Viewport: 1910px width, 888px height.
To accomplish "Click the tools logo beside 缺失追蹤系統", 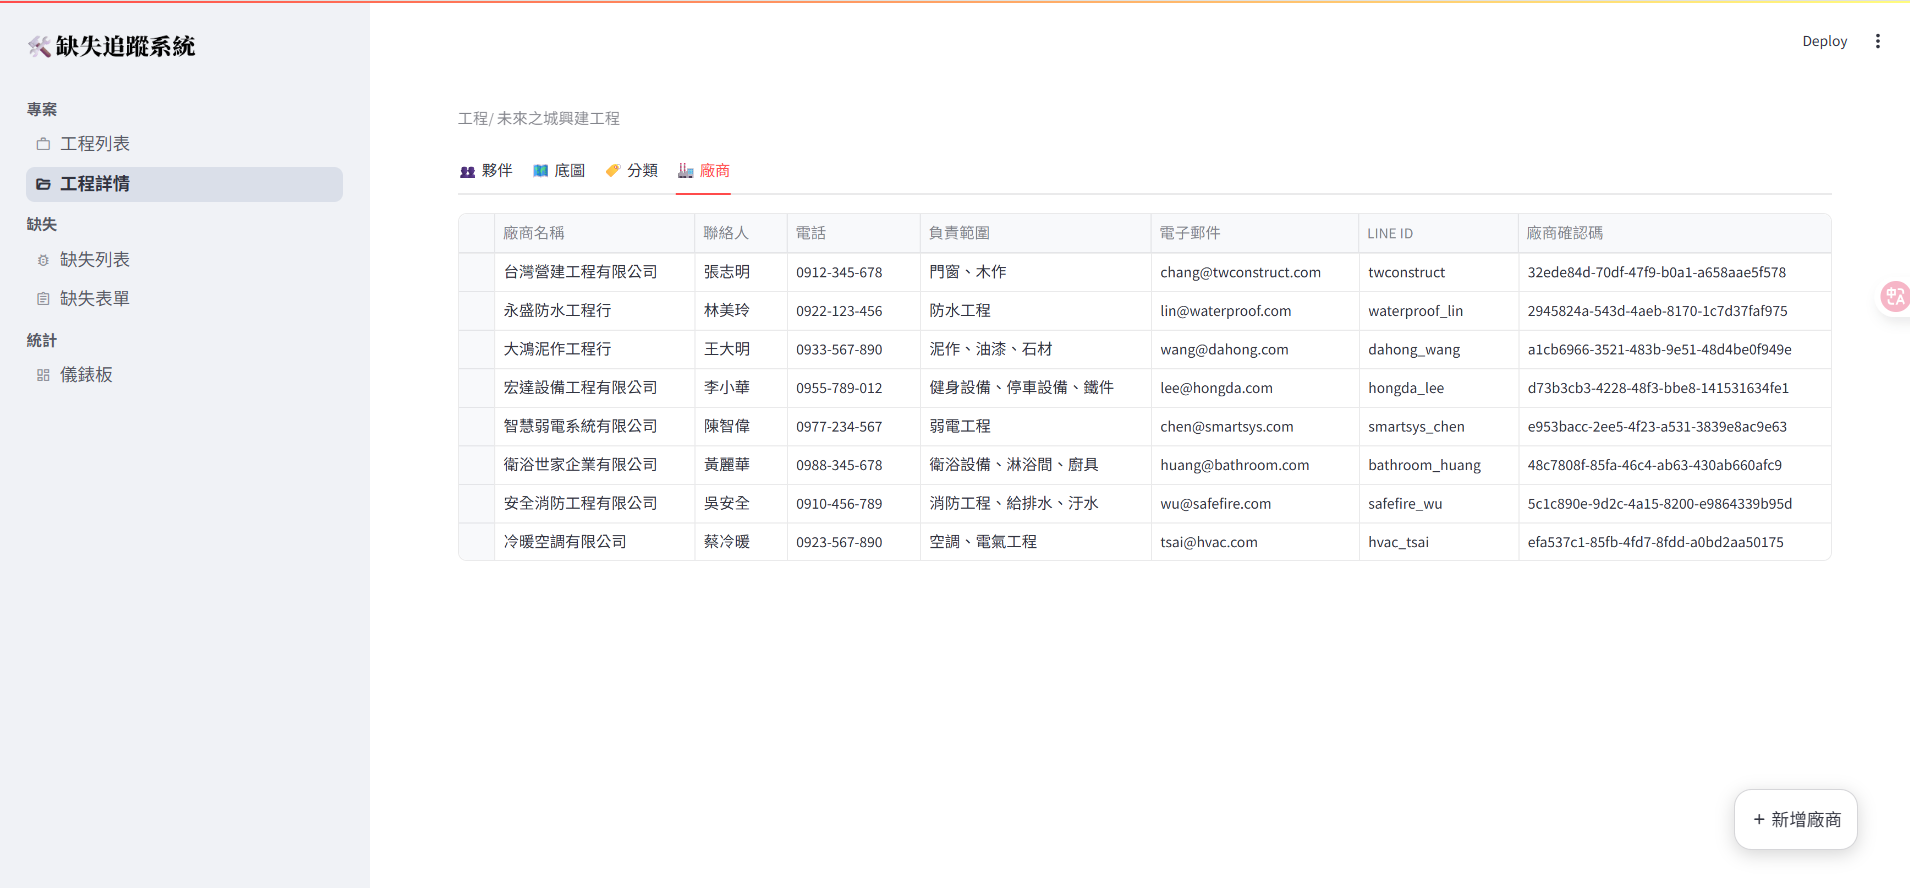I will (39, 46).
